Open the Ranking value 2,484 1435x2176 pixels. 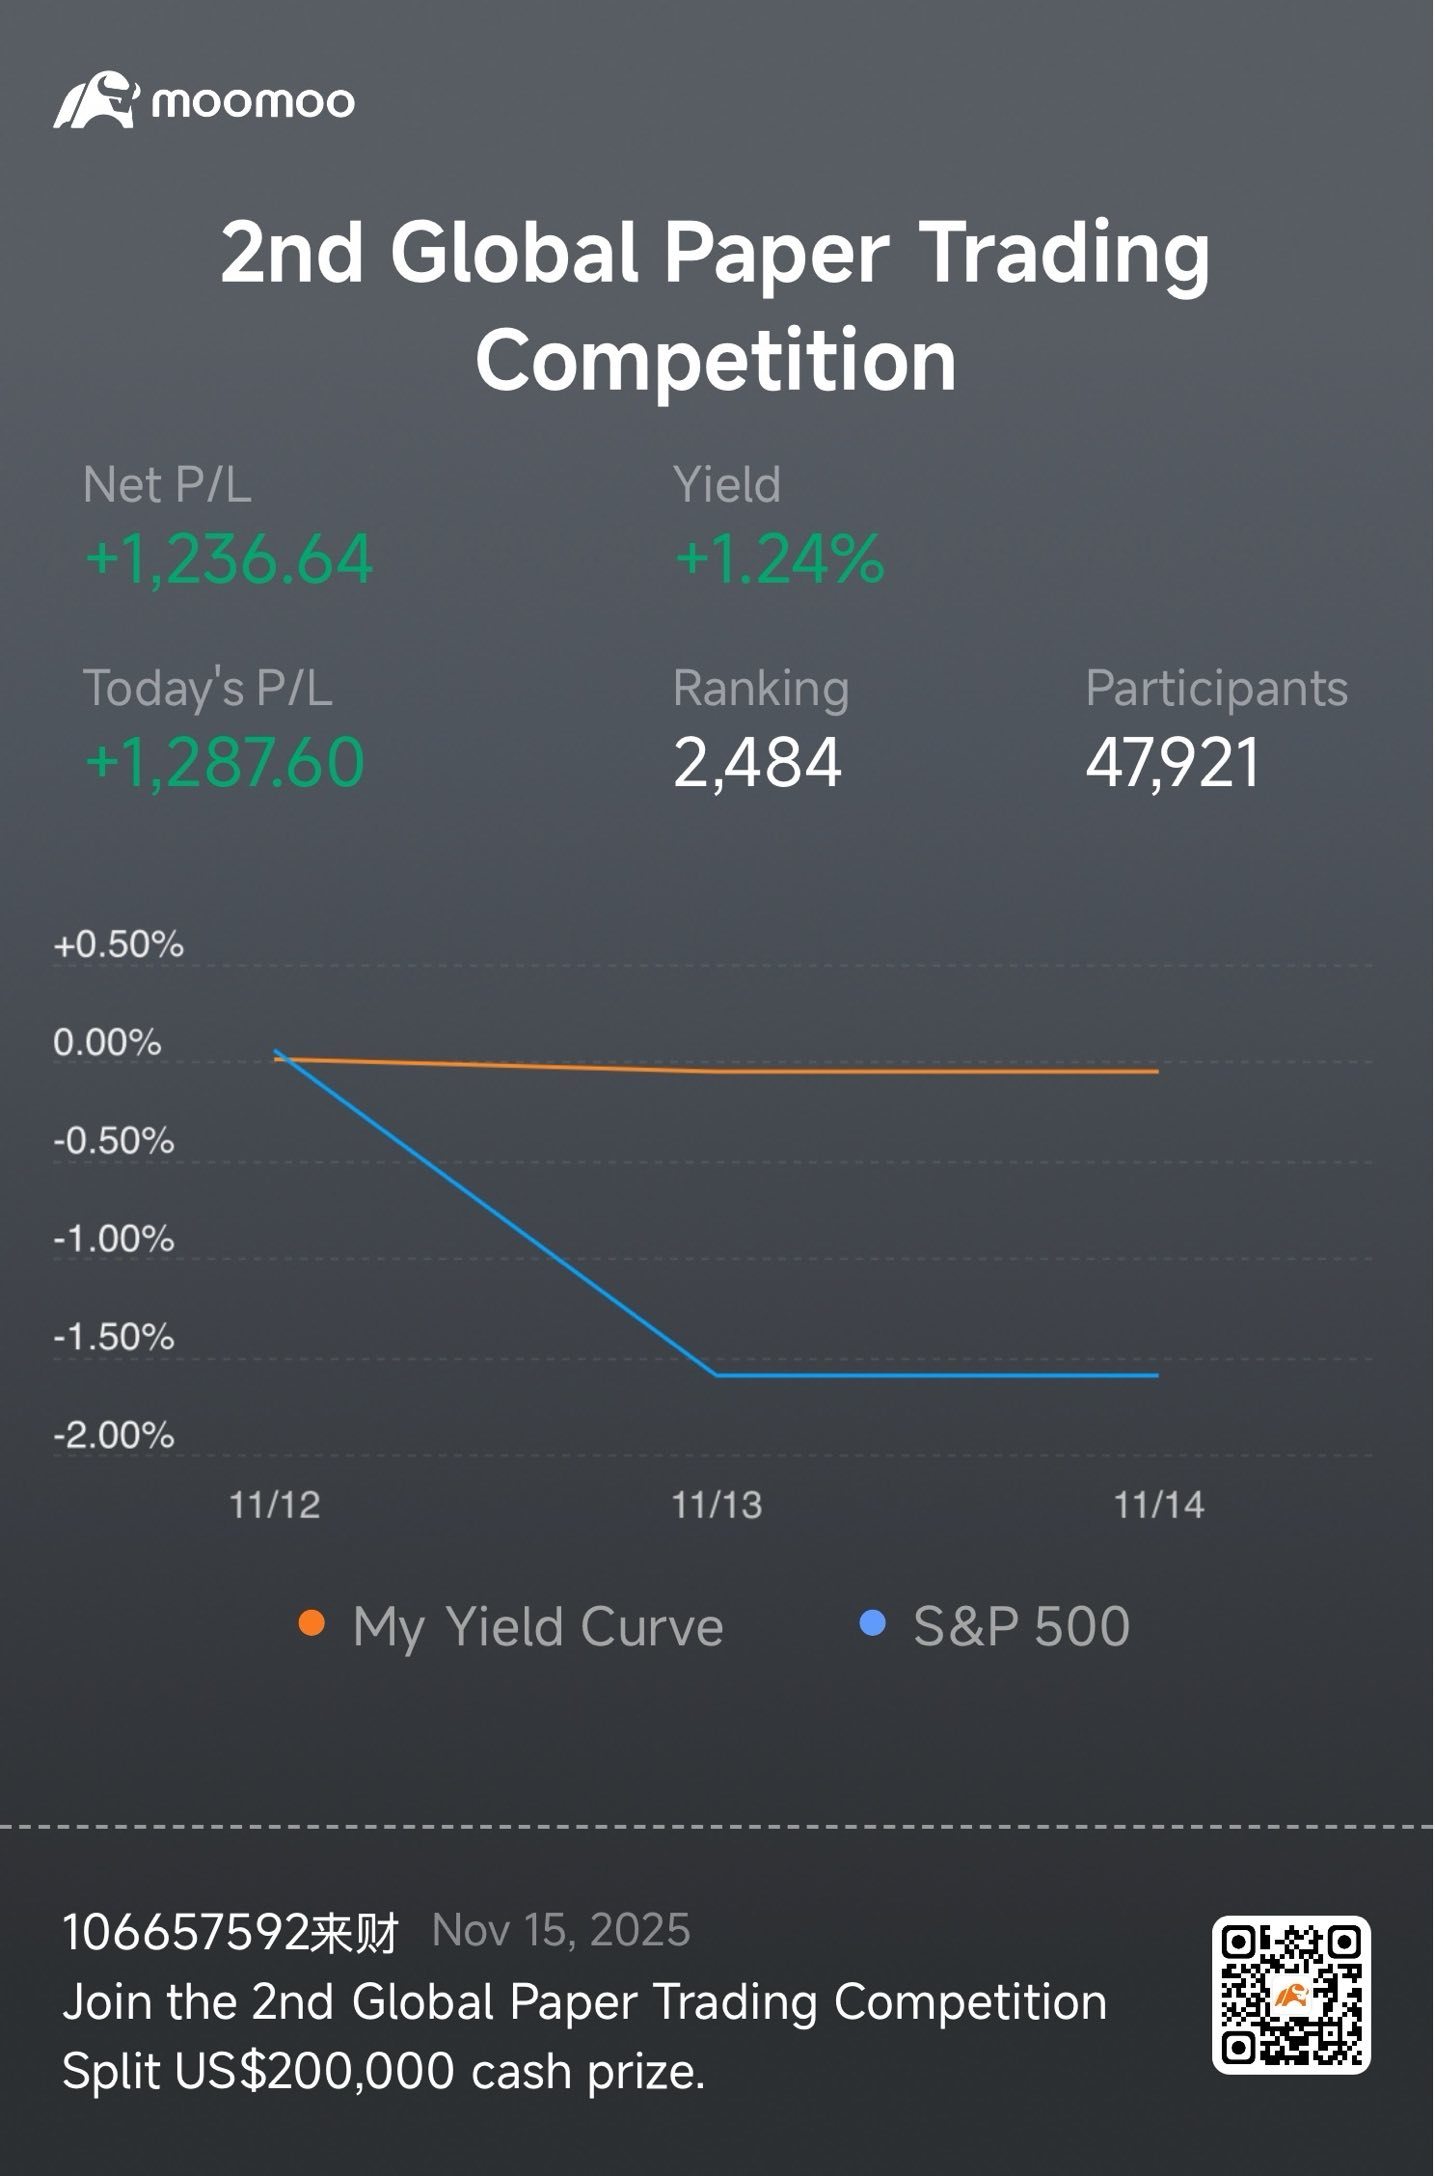757,762
